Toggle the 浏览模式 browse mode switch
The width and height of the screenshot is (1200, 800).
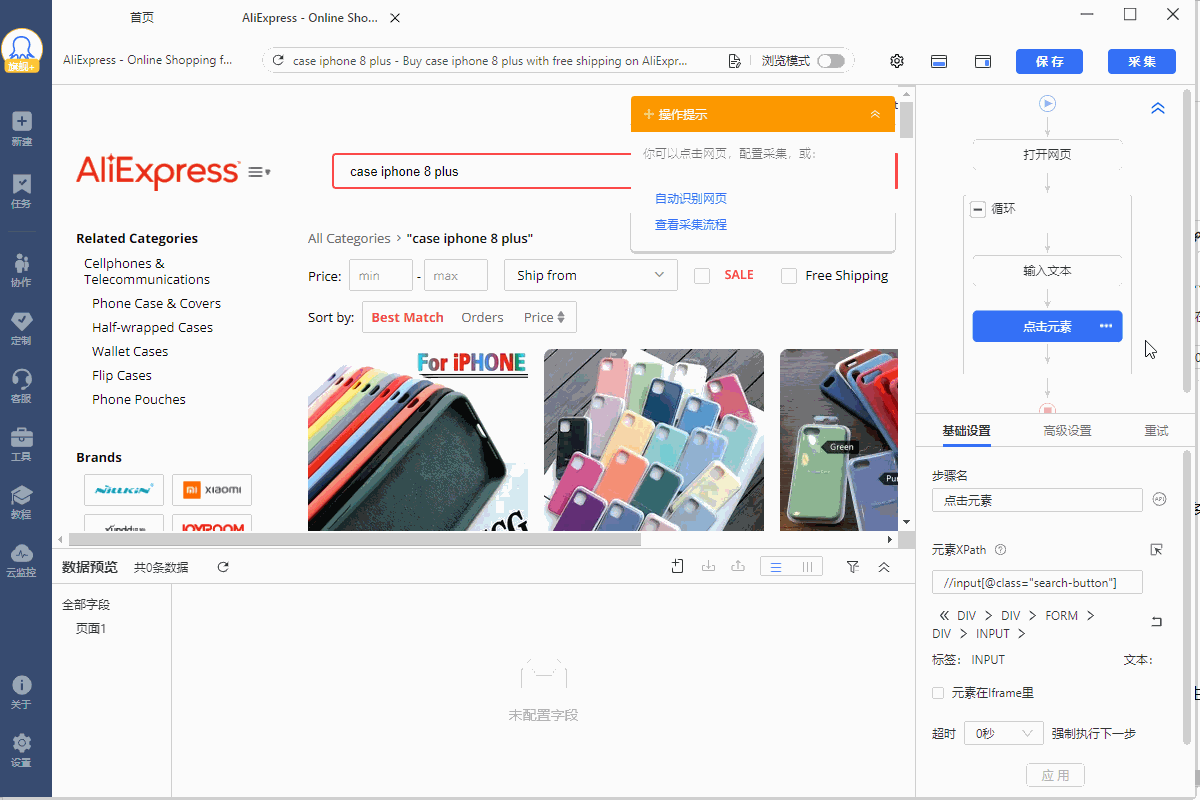tap(830, 61)
